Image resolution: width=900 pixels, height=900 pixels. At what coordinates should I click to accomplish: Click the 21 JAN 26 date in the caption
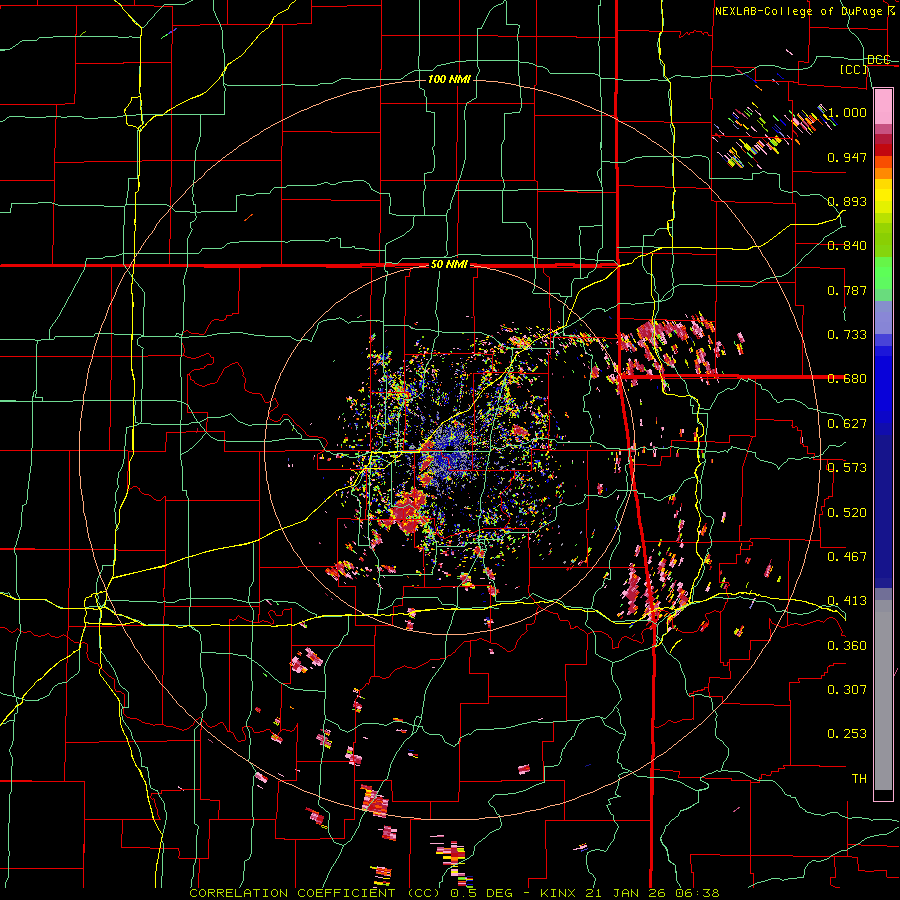[624, 893]
